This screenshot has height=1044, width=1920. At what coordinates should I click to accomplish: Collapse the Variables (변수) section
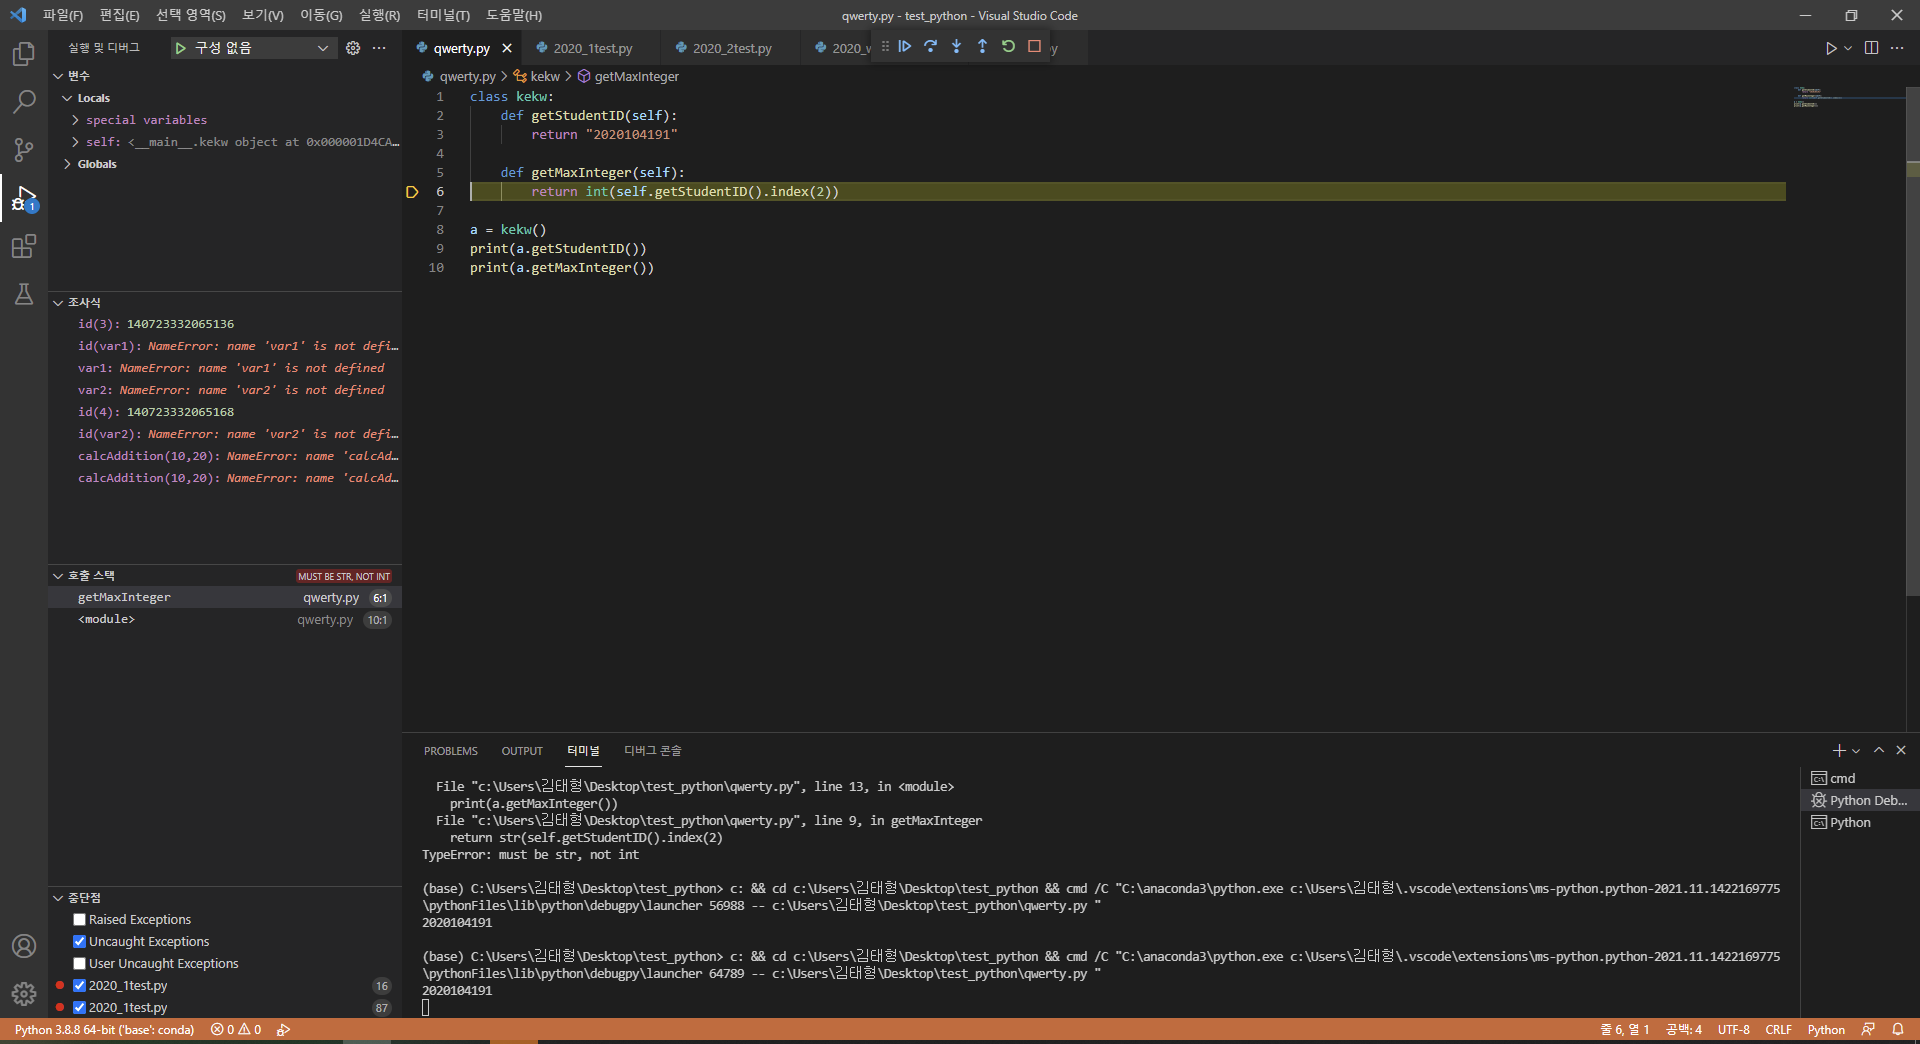click(58, 76)
